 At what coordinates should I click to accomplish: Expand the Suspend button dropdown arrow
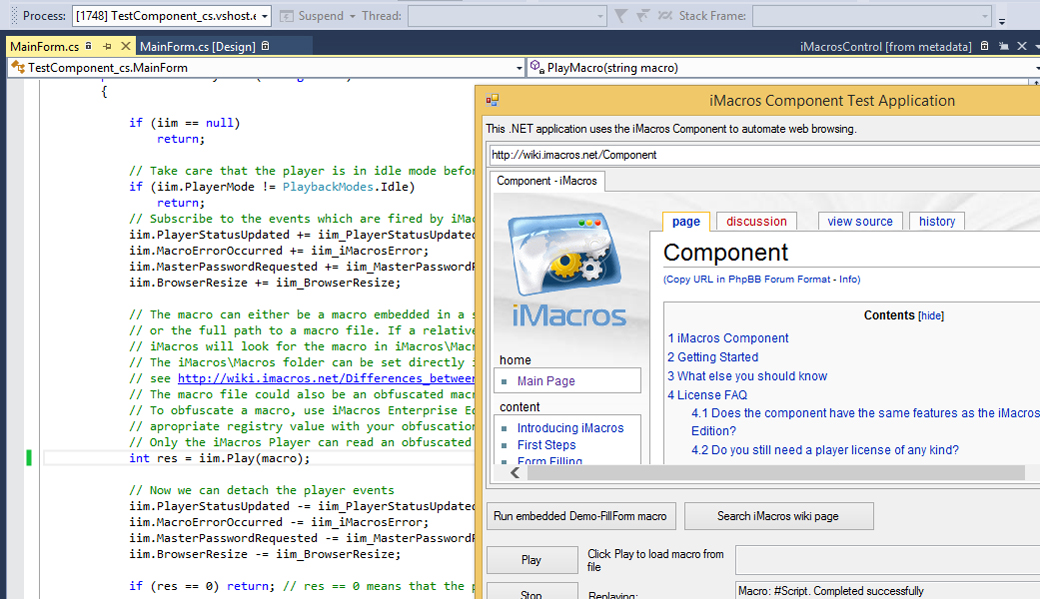(352, 16)
